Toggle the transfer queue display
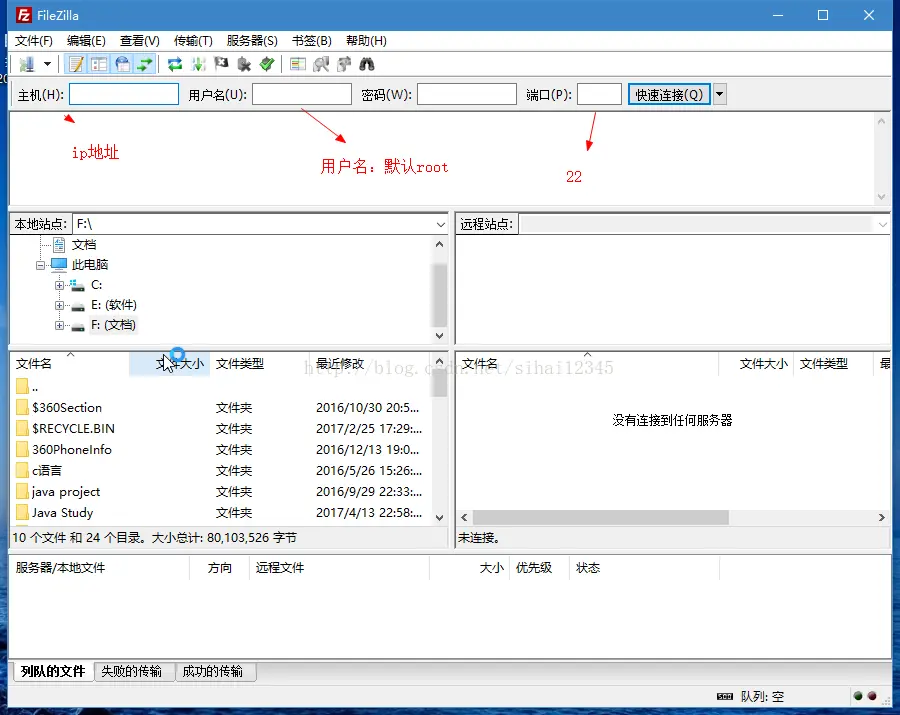 click(145, 64)
